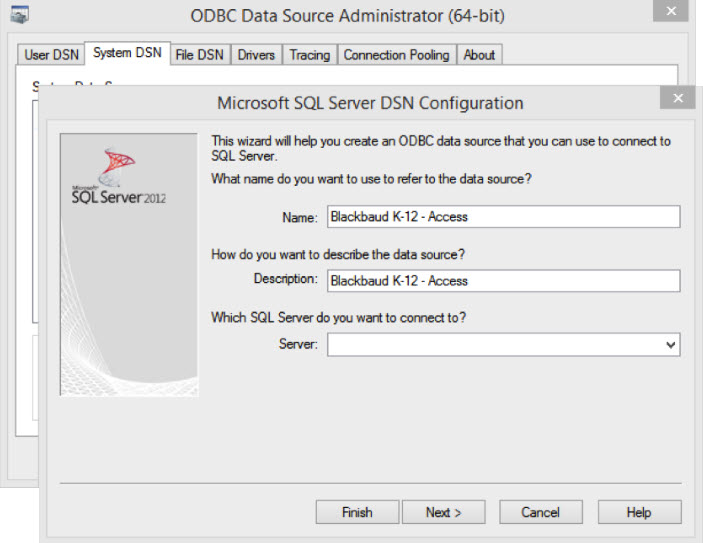This screenshot has width=703, height=543.
Task: Open the Tracing tab
Action: tap(309, 55)
